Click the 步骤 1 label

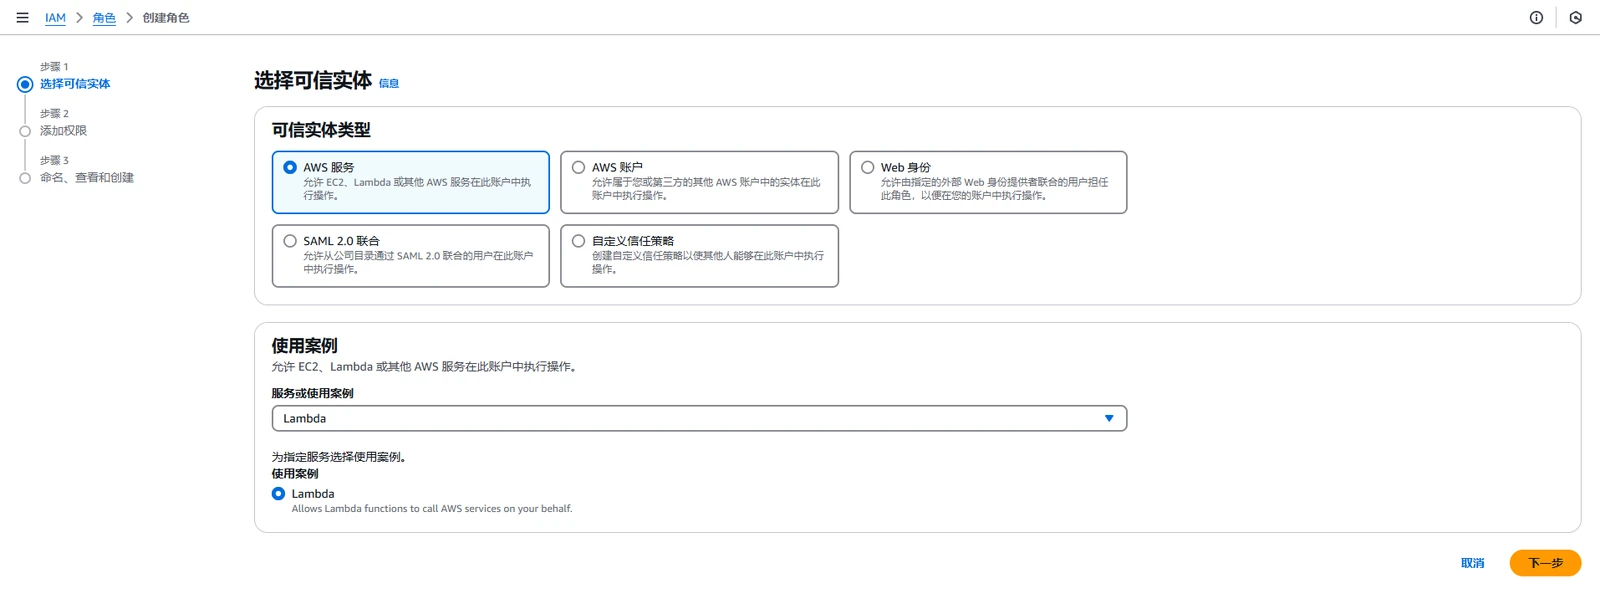pyautogui.click(x=54, y=67)
